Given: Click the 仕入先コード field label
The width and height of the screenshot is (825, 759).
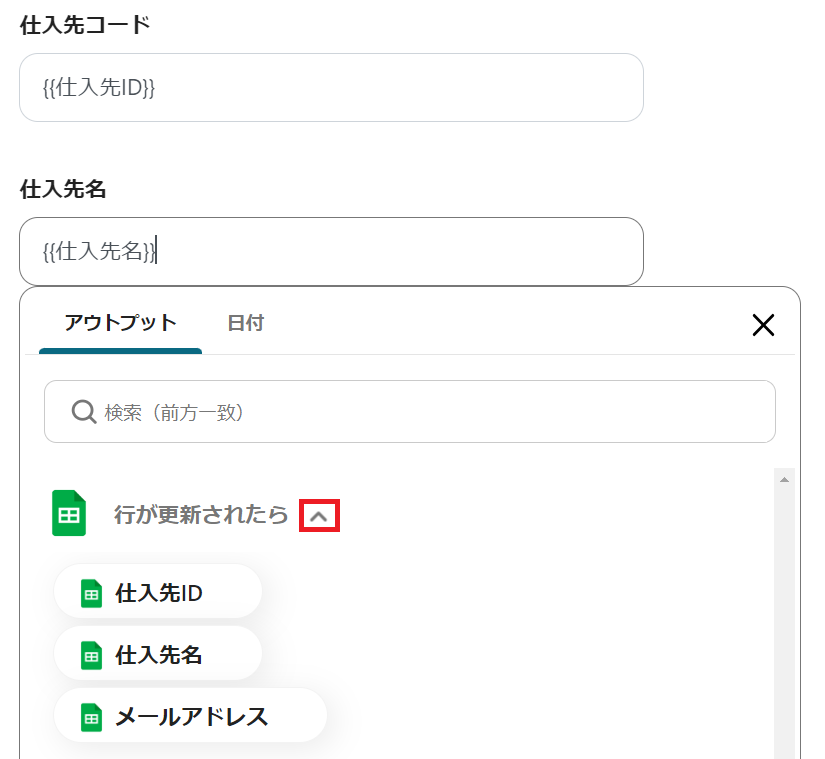Looking at the screenshot, I should click(85, 25).
